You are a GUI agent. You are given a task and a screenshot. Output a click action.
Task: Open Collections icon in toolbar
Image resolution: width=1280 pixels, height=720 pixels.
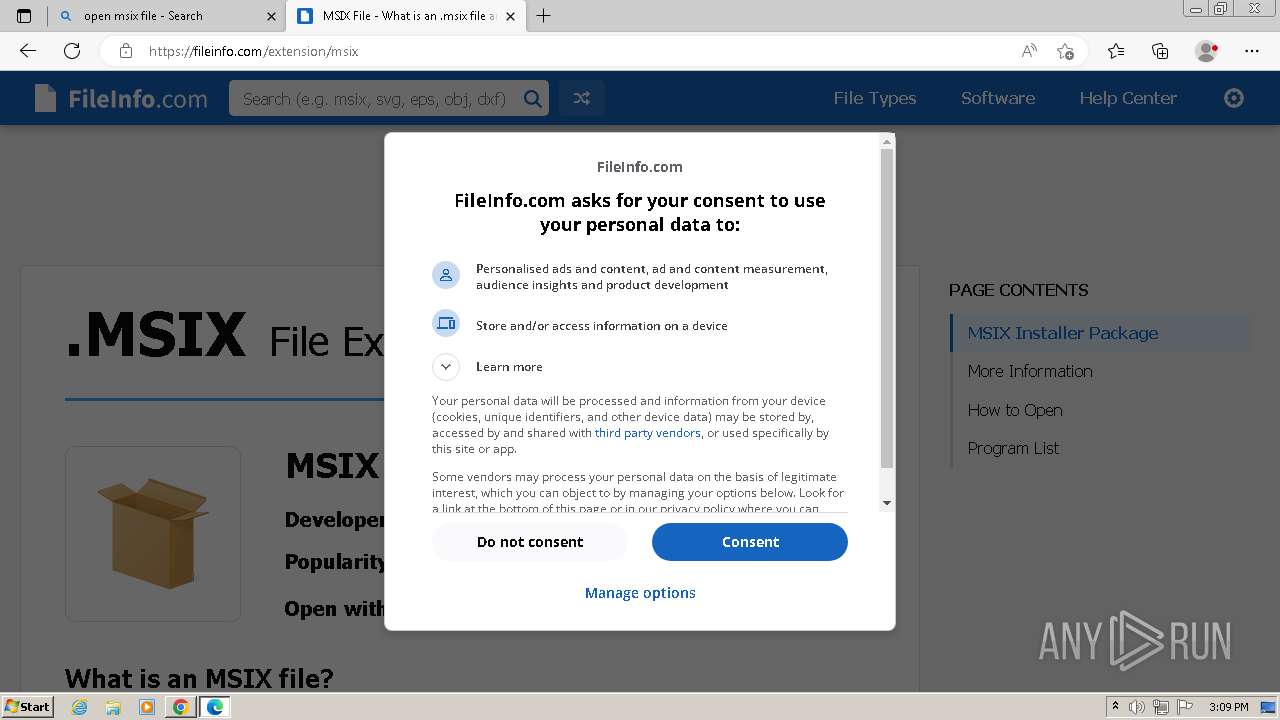click(x=1160, y=51)
